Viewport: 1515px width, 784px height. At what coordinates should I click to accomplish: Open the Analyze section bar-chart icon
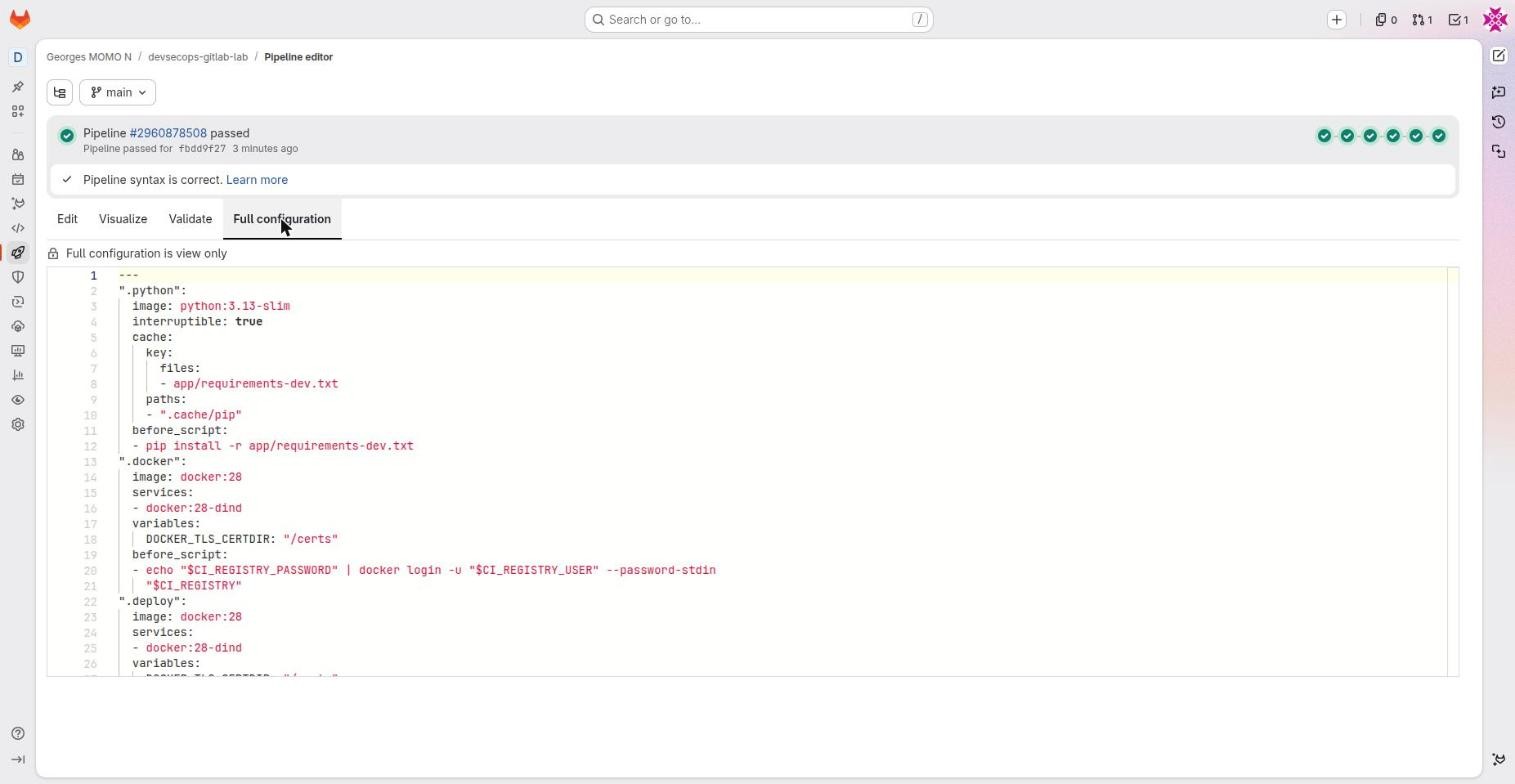[x=17, y=375]
